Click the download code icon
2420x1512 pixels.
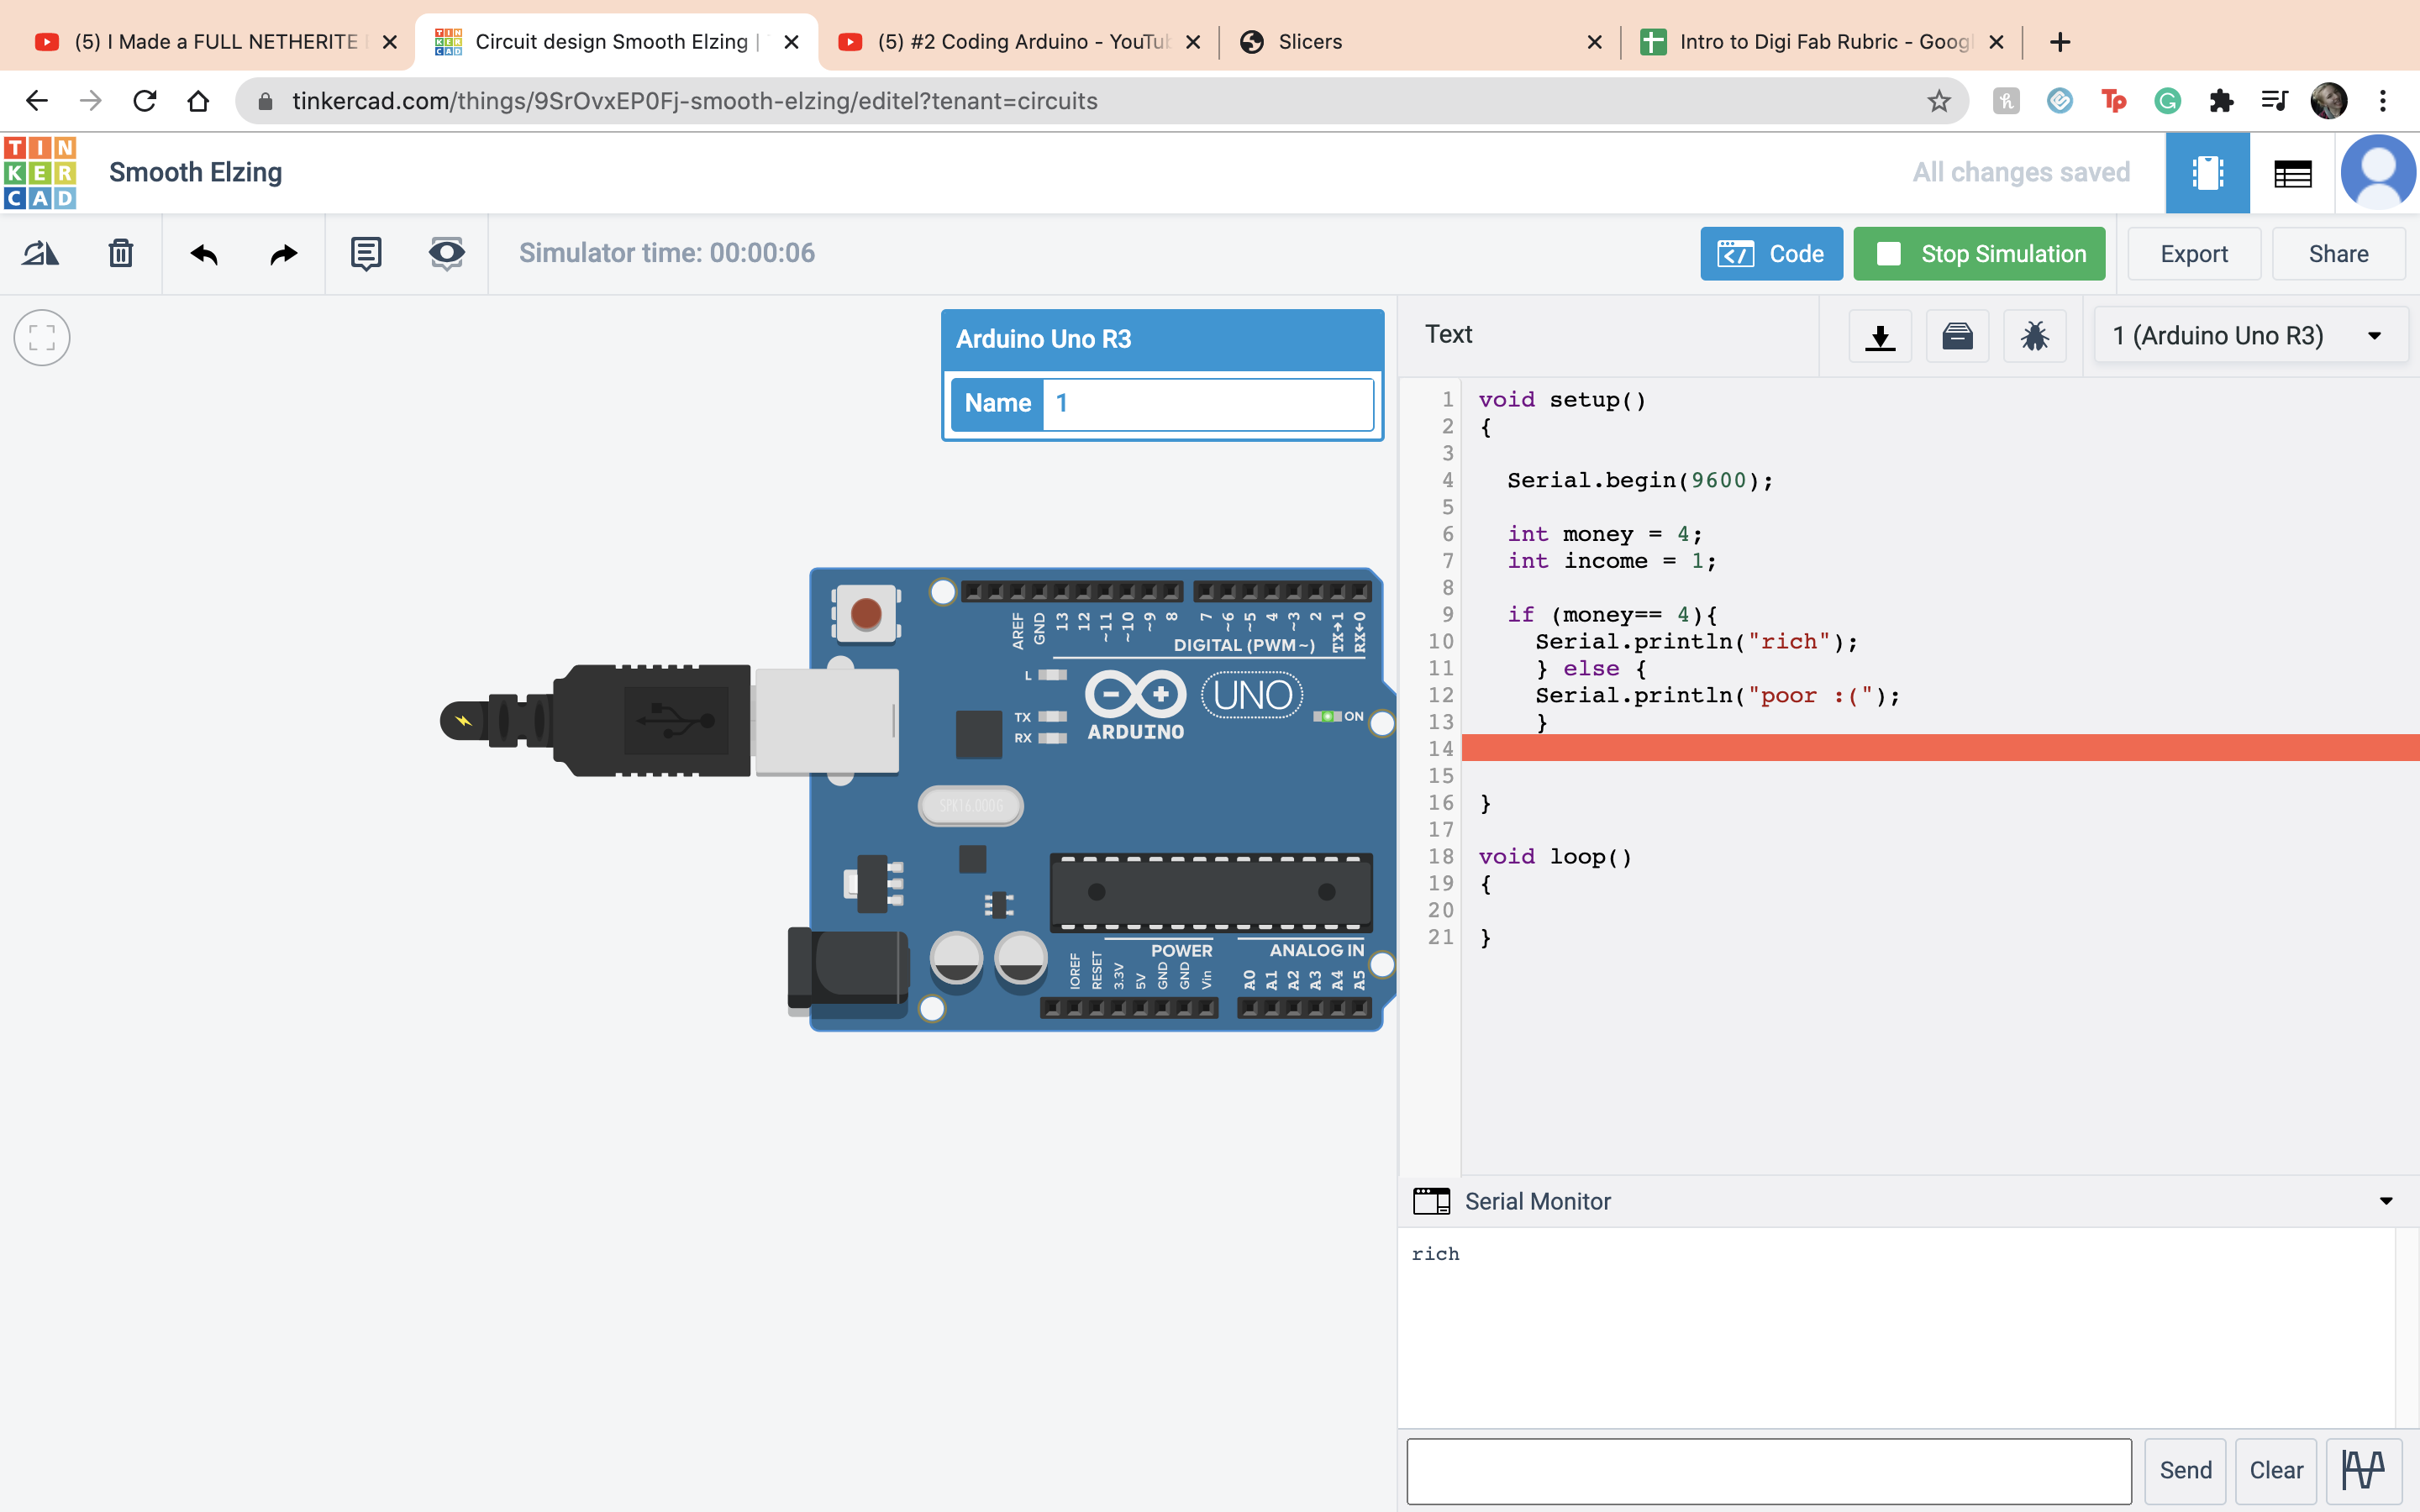click(1880, 336)
